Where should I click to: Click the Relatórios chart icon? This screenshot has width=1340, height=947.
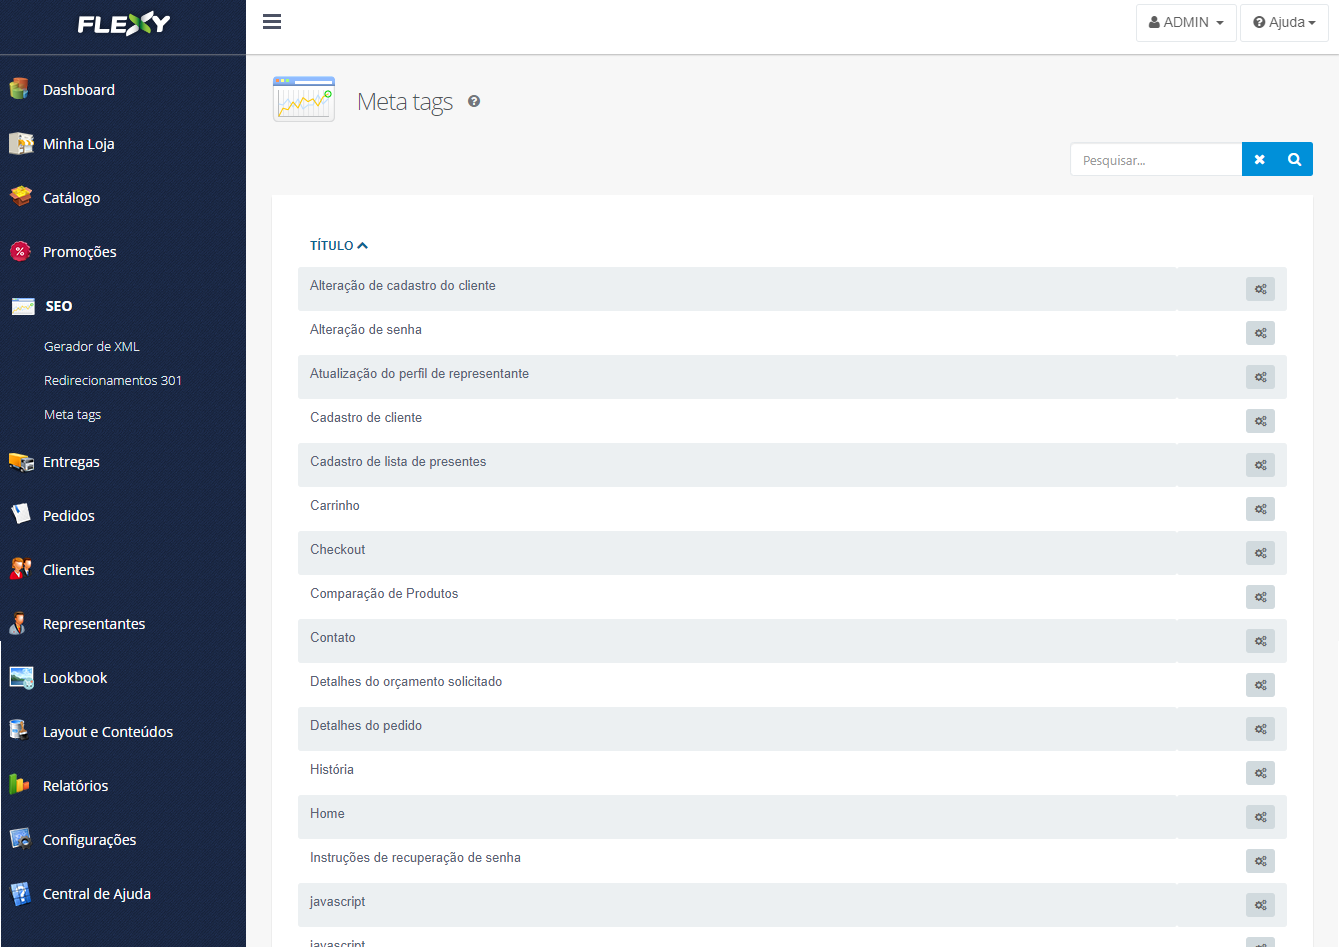coord(19,785)
